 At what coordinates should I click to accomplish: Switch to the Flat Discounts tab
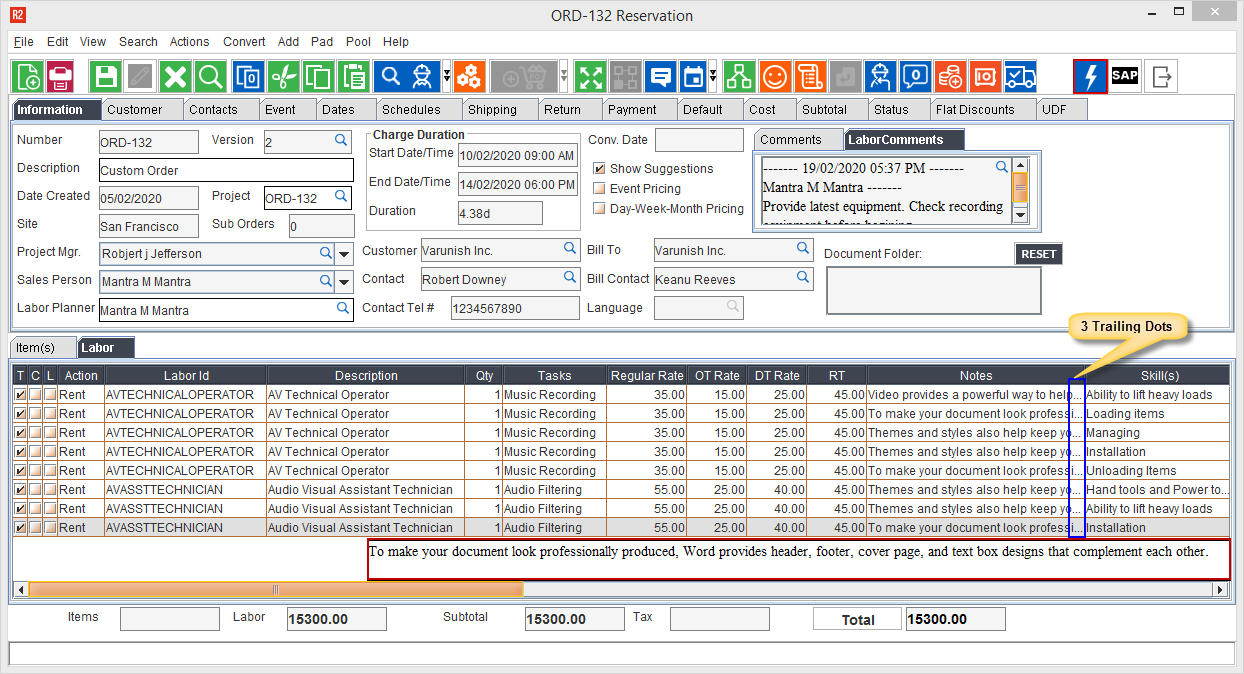975,110
